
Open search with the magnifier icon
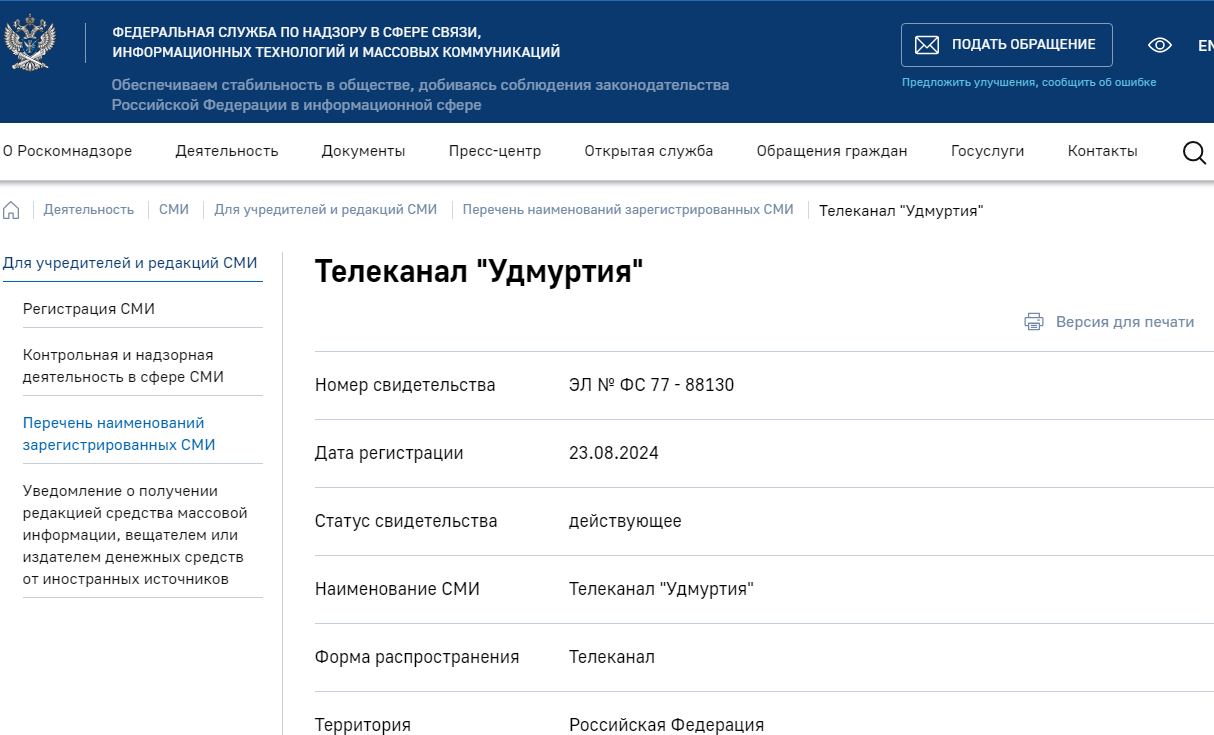[x=1194, y=152]
